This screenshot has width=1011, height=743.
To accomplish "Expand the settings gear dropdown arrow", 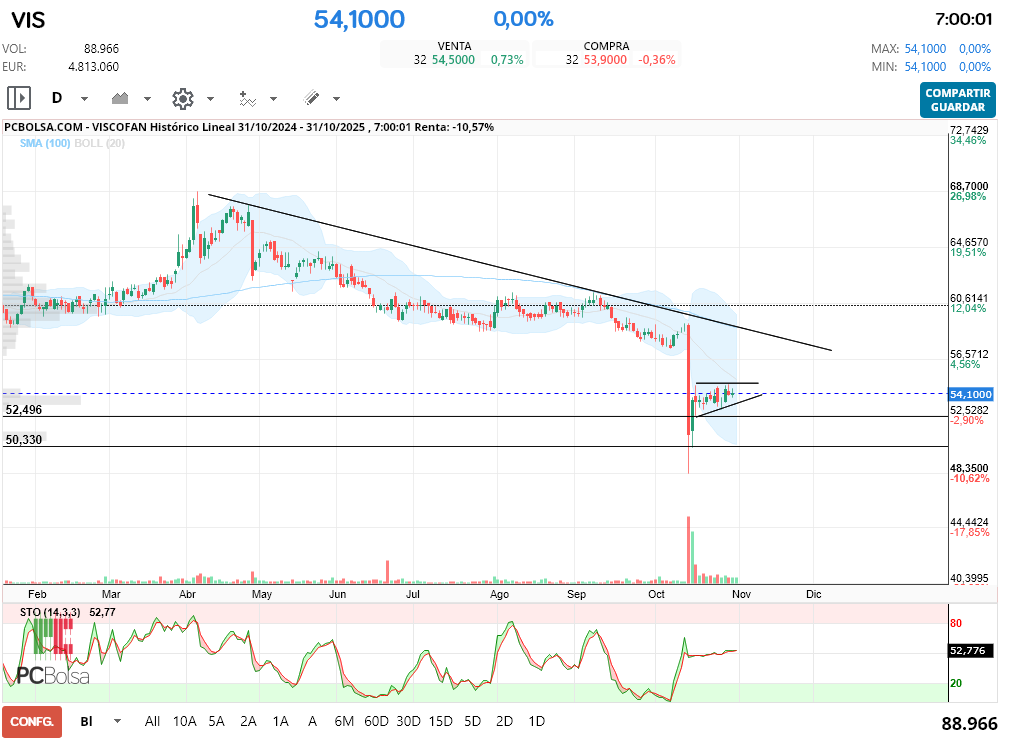I will (210, 99).
